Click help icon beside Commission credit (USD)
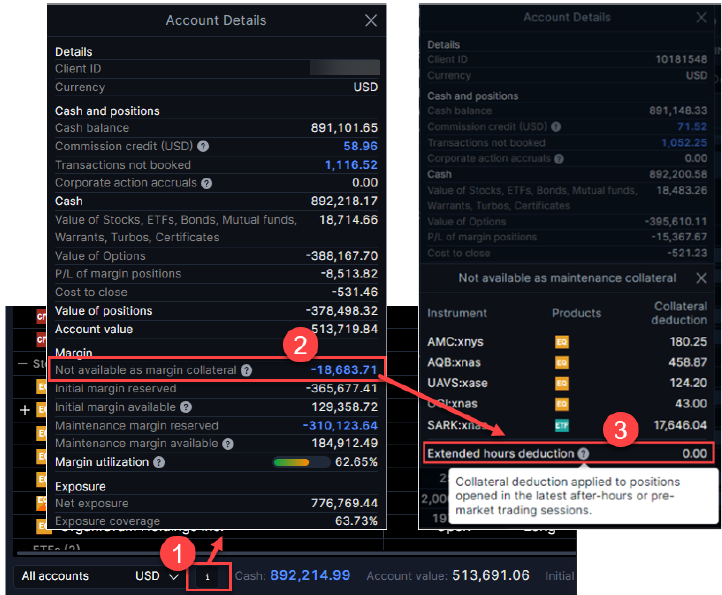Image resolution: width=722 pixels, height=595 pixels. (203, 146)
